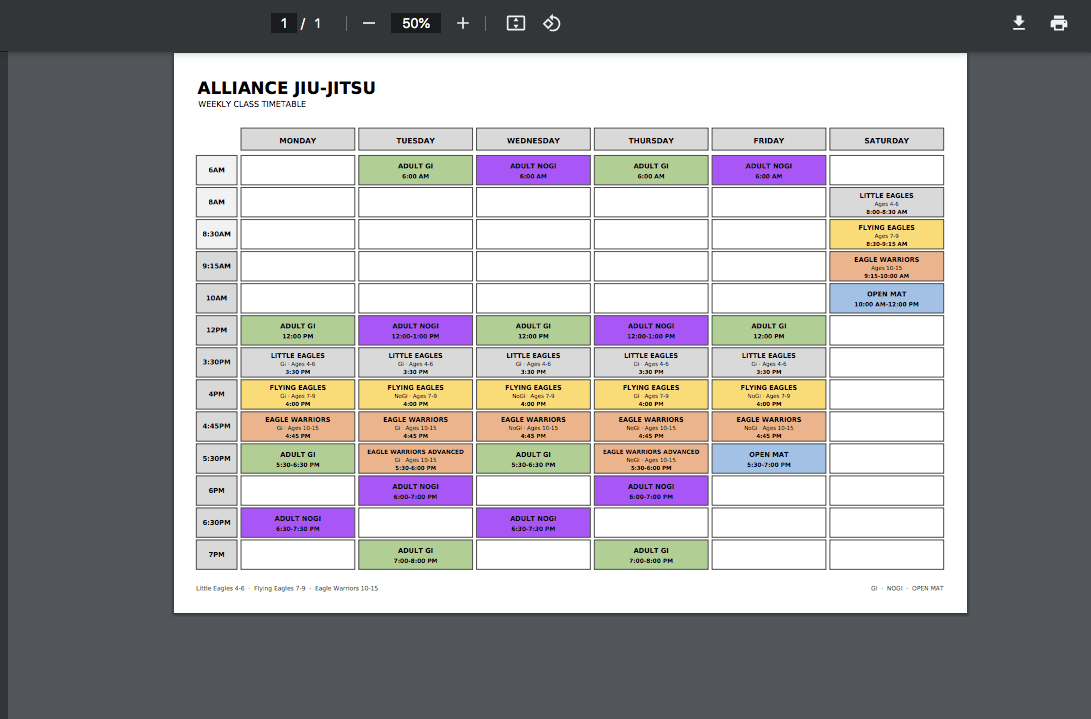Download the PDF file

point(1019,24)
